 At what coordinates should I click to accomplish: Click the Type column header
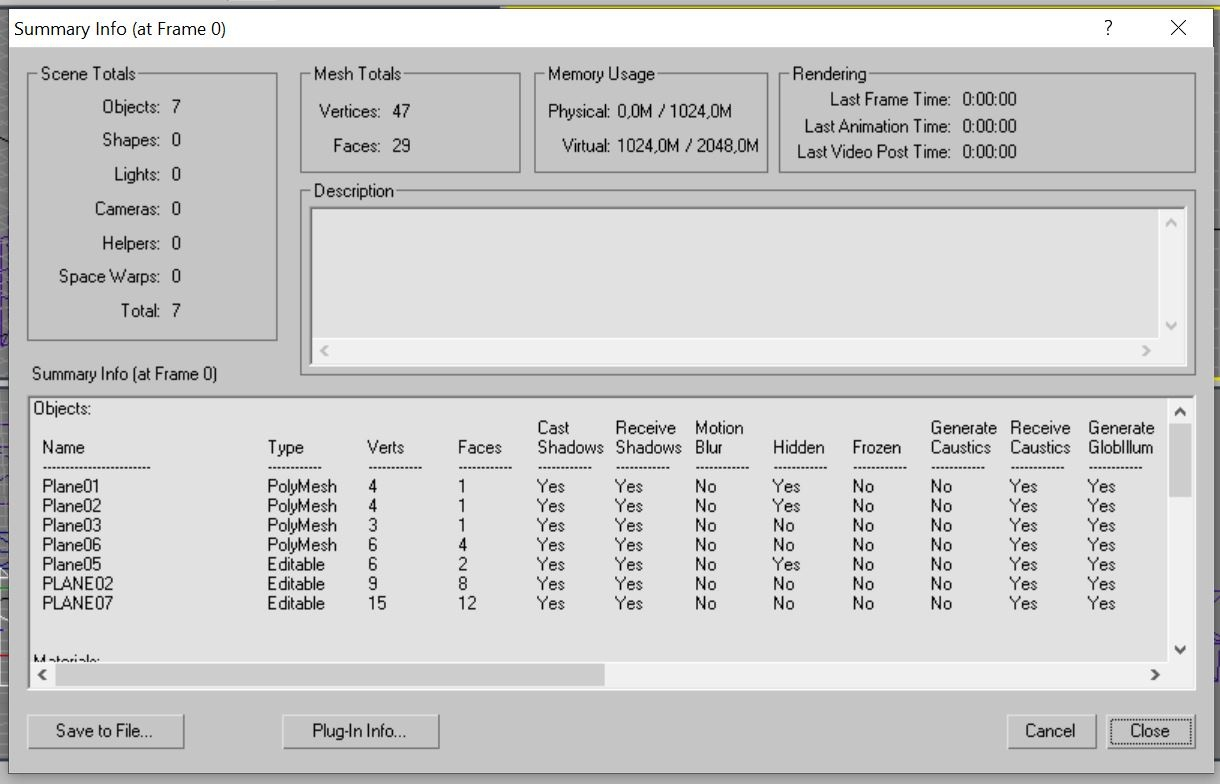point(285,449)
